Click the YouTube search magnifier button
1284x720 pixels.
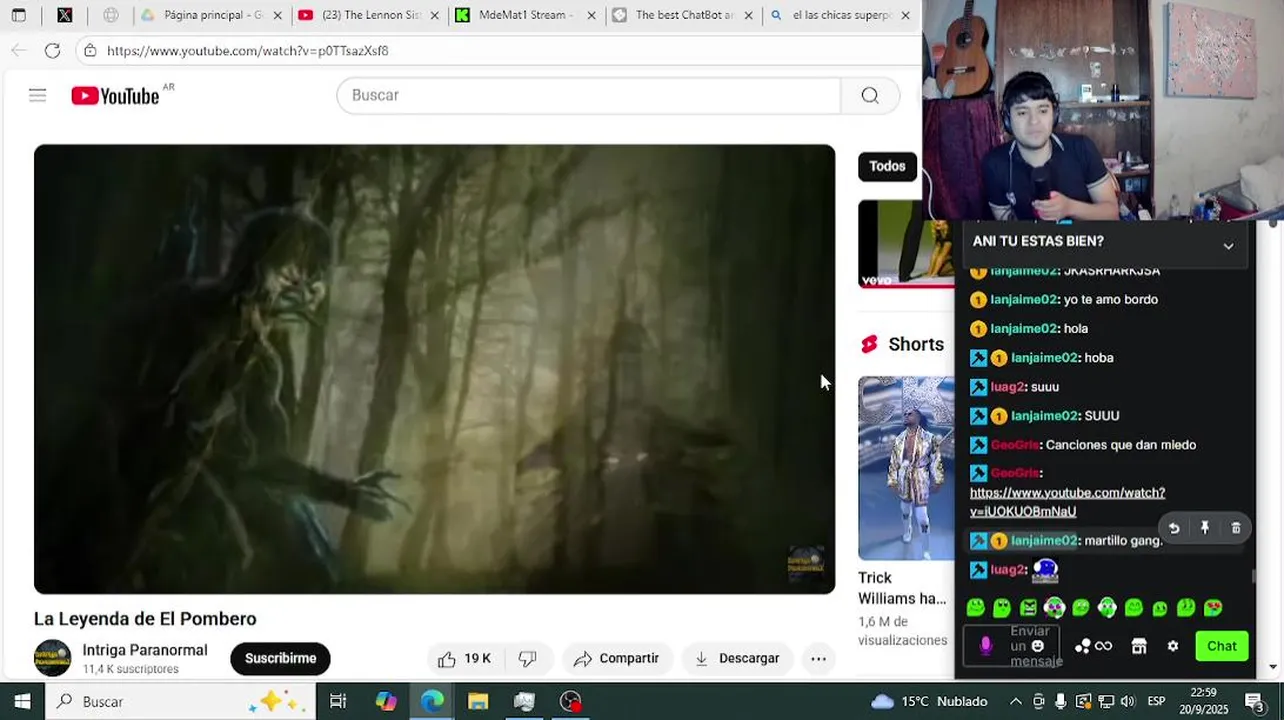870,95
